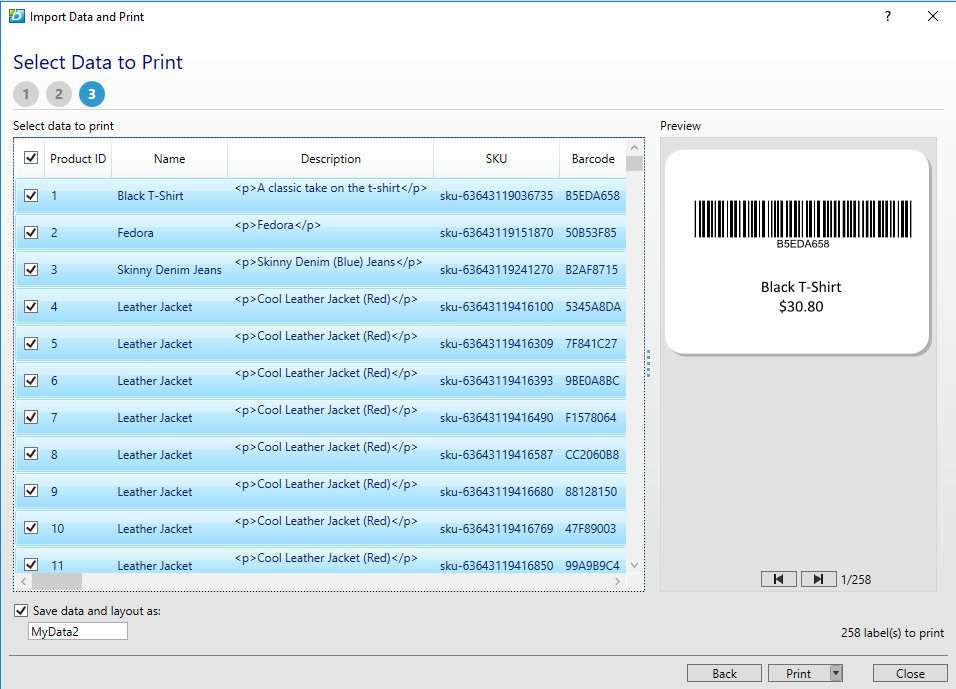The height and width of the screenshot is (689, 956).
Task: Click SKU sku-63643119151870
Action: pos(496,233)
